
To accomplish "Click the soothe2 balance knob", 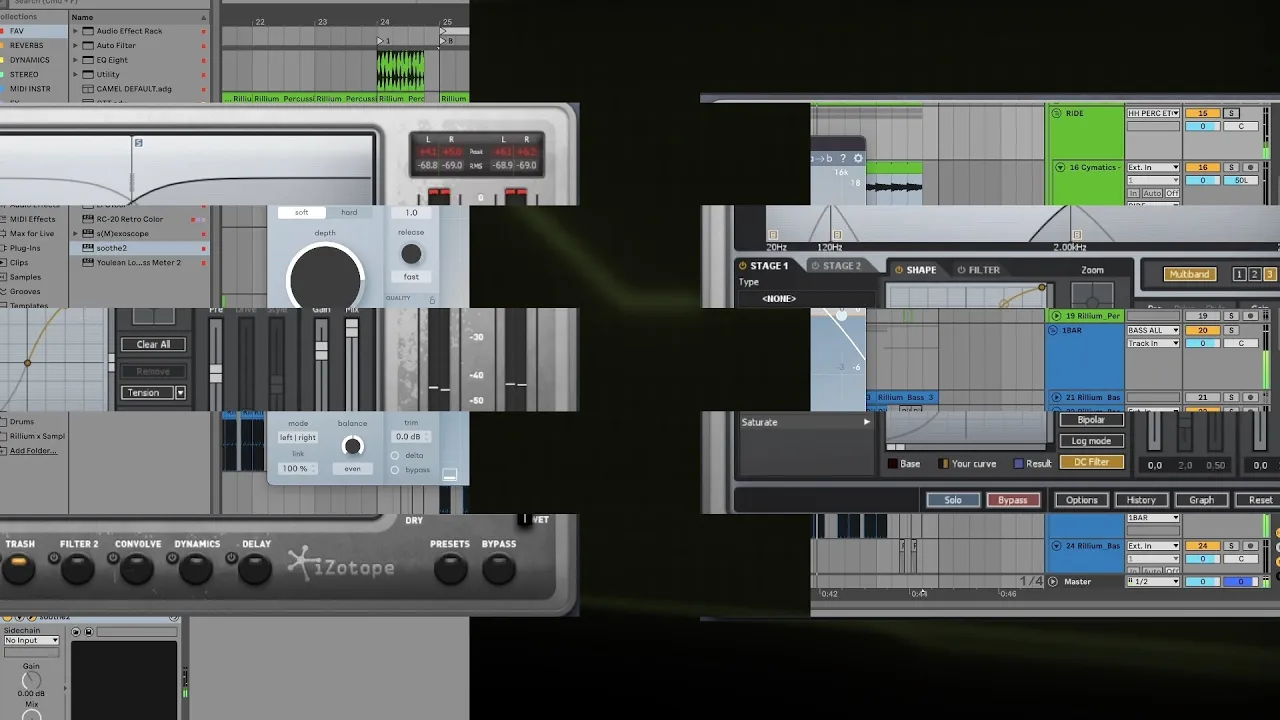I will (x=352, y=446).
